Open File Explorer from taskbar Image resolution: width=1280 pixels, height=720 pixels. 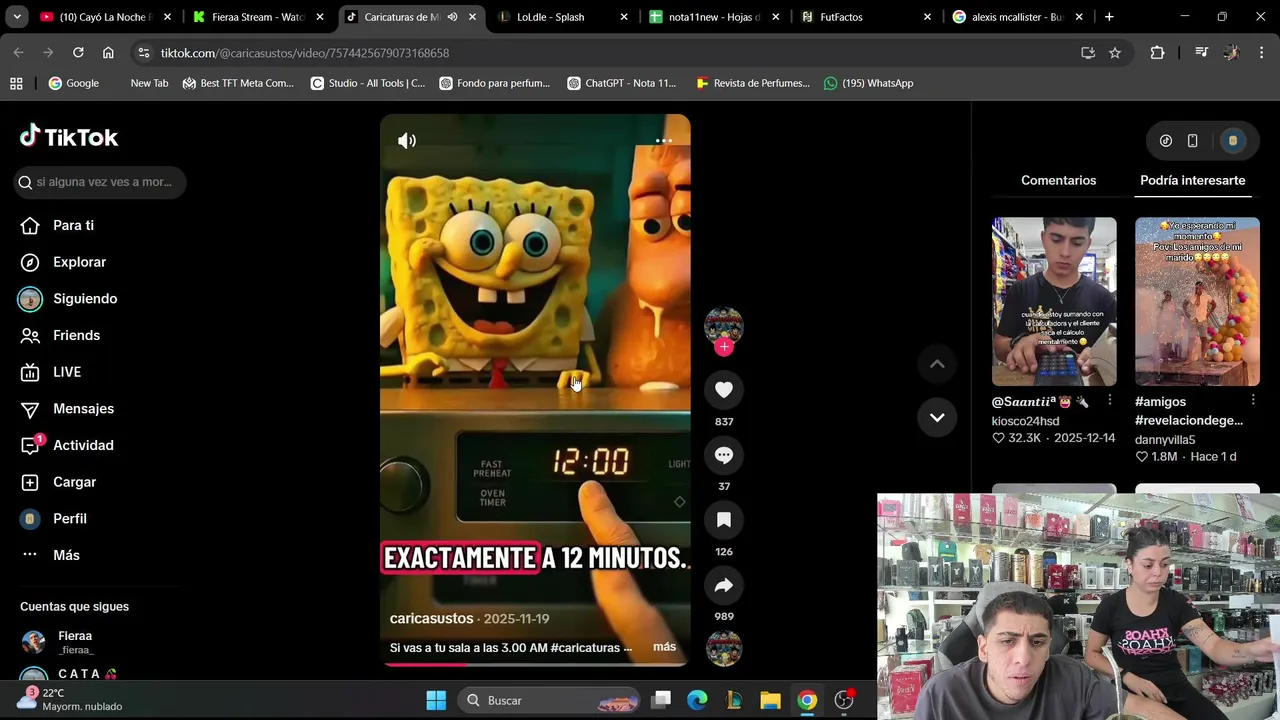tap(770, 700)
